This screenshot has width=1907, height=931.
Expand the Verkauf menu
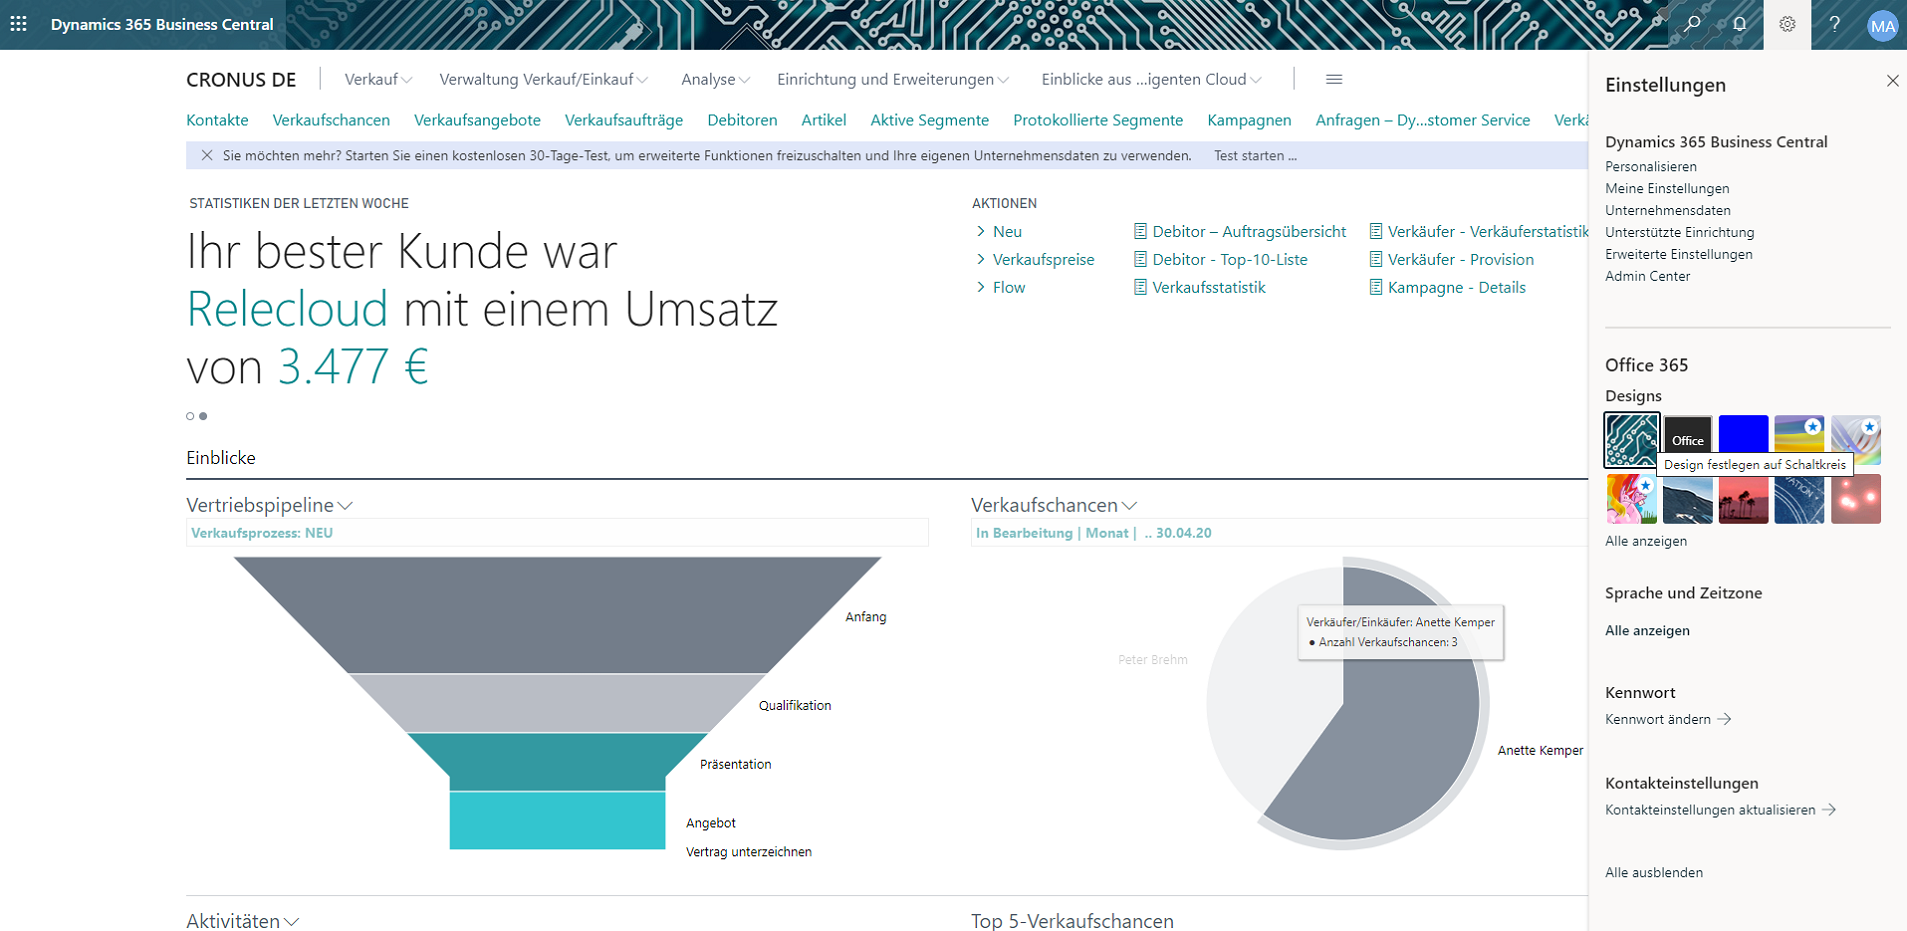point(378,79)
